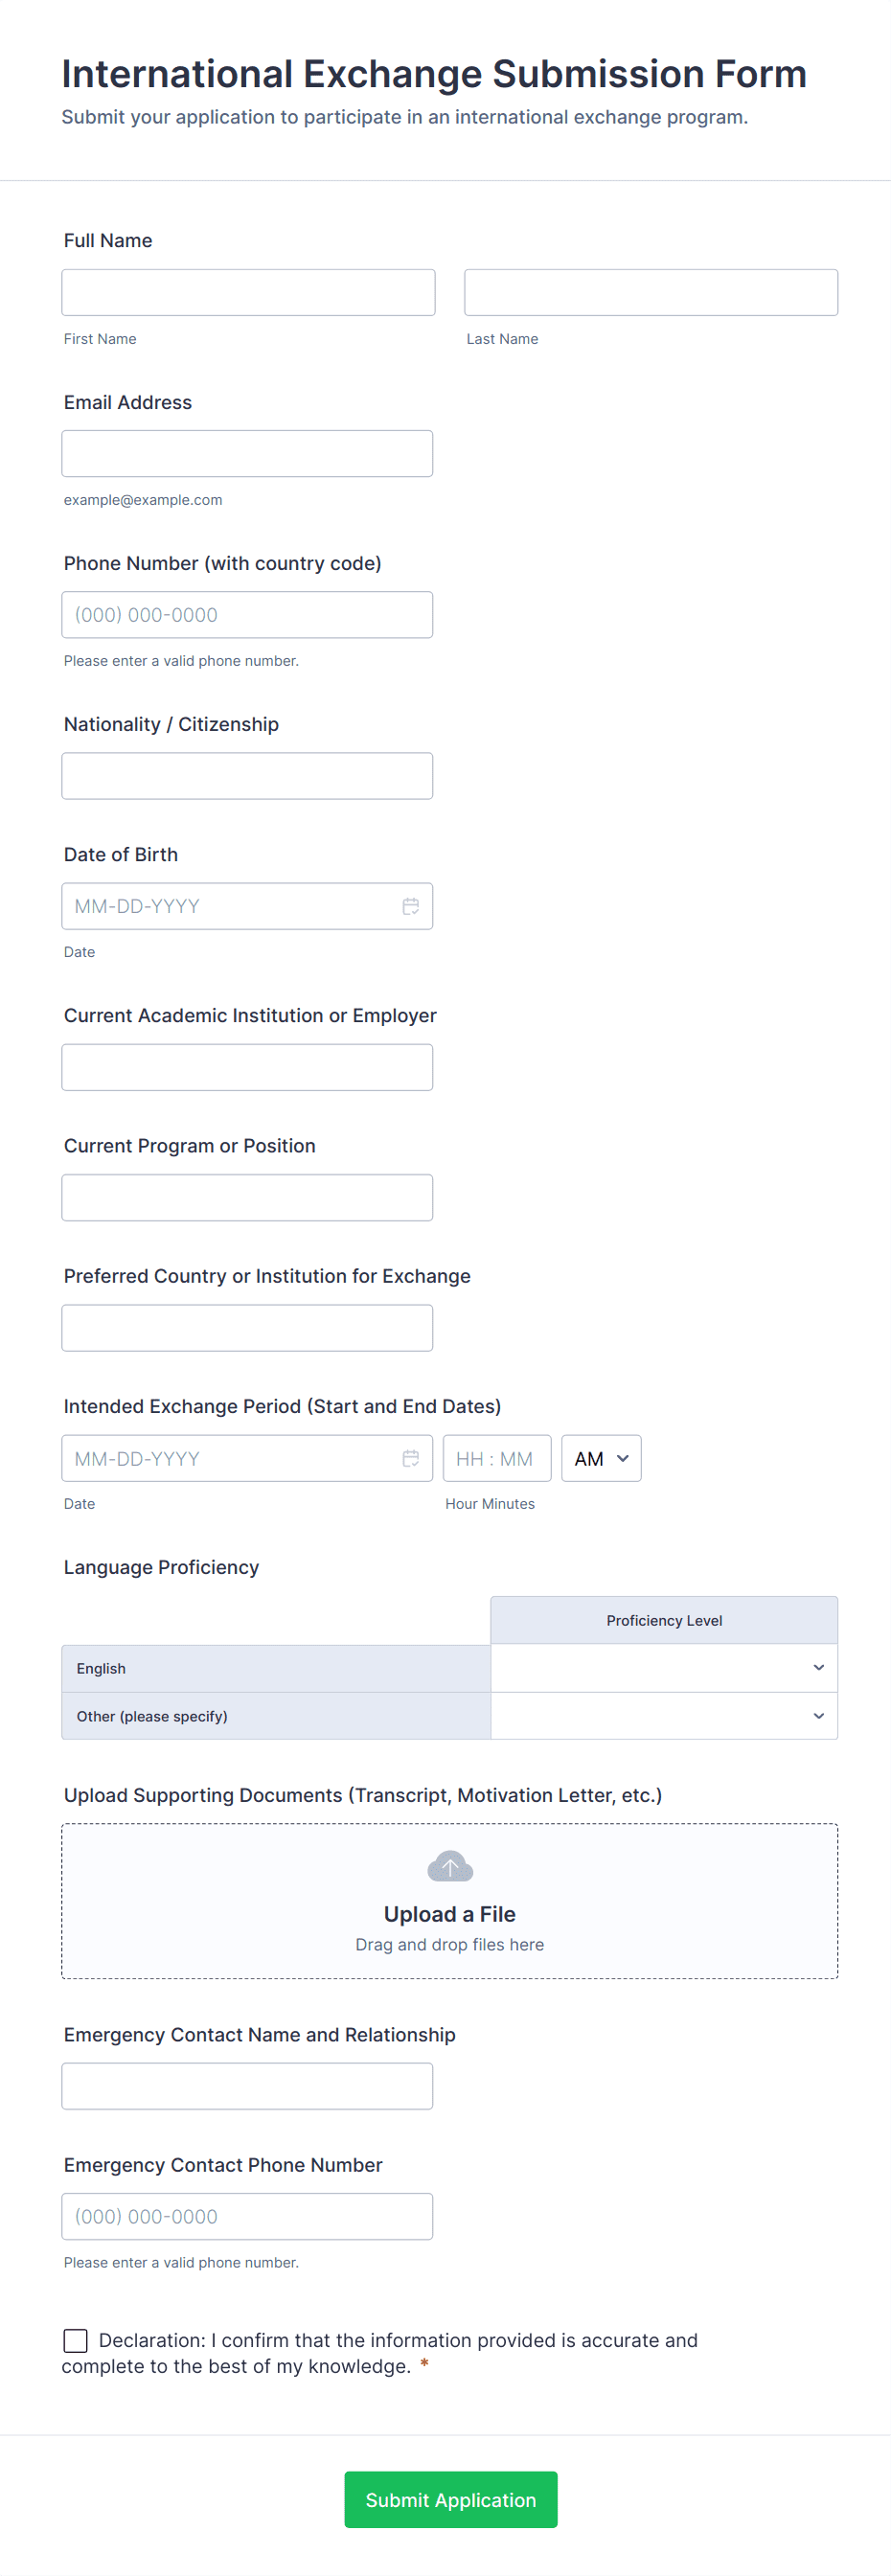Click the Exchange Period calendar icon
This screenshot has height=2576, width=891.
(410, 1458)
